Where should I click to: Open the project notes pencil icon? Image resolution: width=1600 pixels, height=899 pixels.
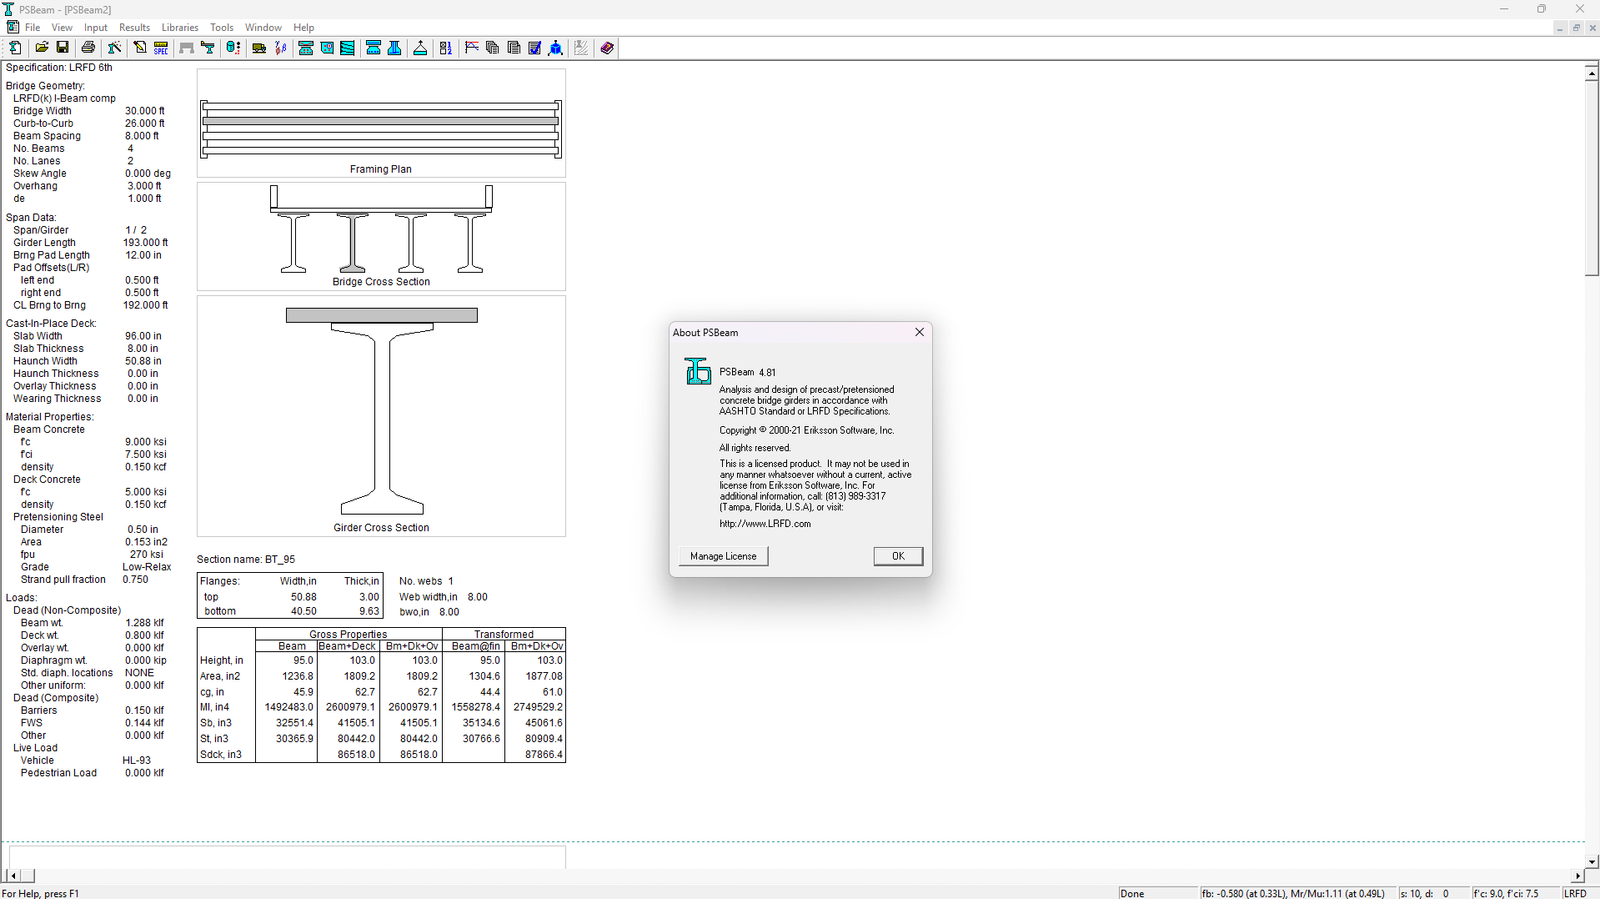[140, 48]
